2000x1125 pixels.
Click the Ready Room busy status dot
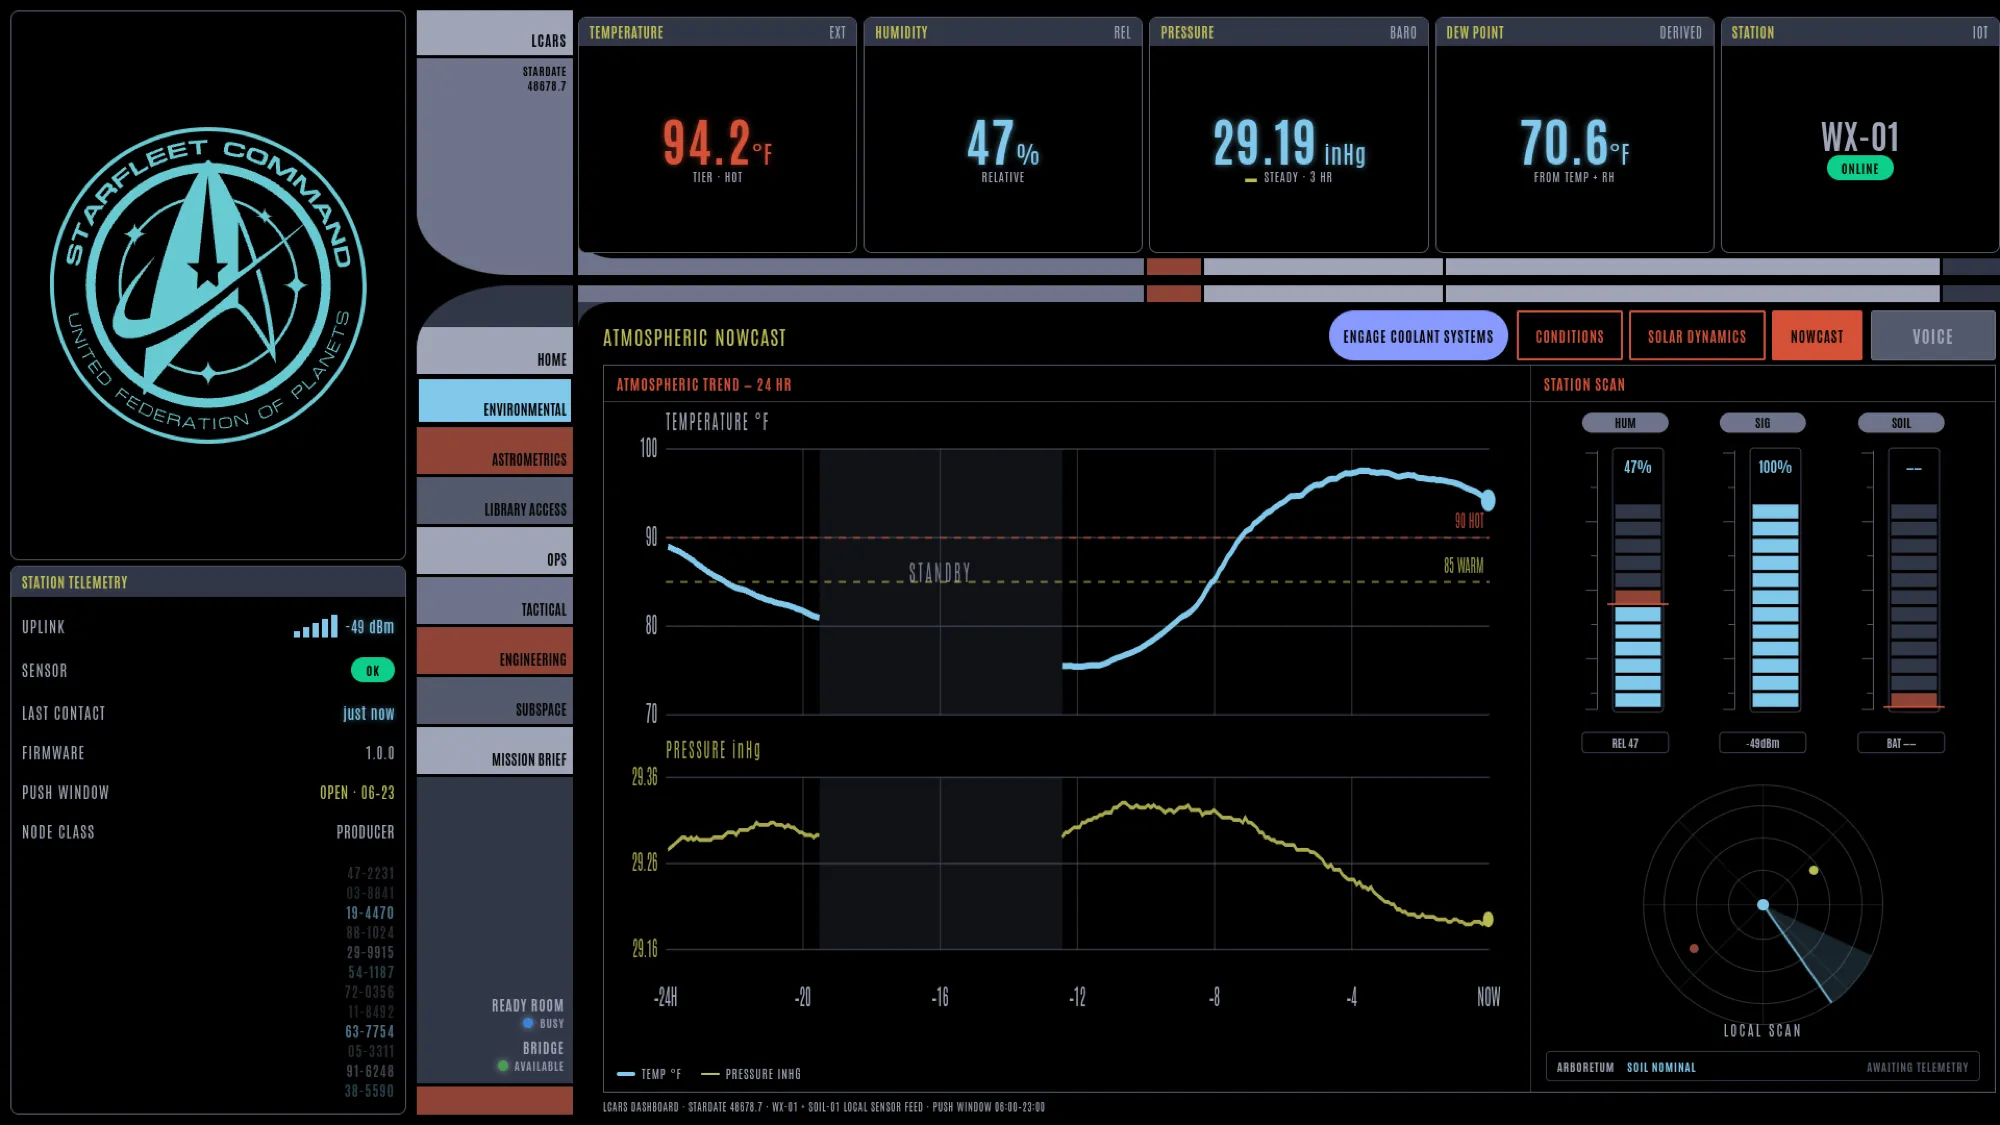click(528, 1023)
